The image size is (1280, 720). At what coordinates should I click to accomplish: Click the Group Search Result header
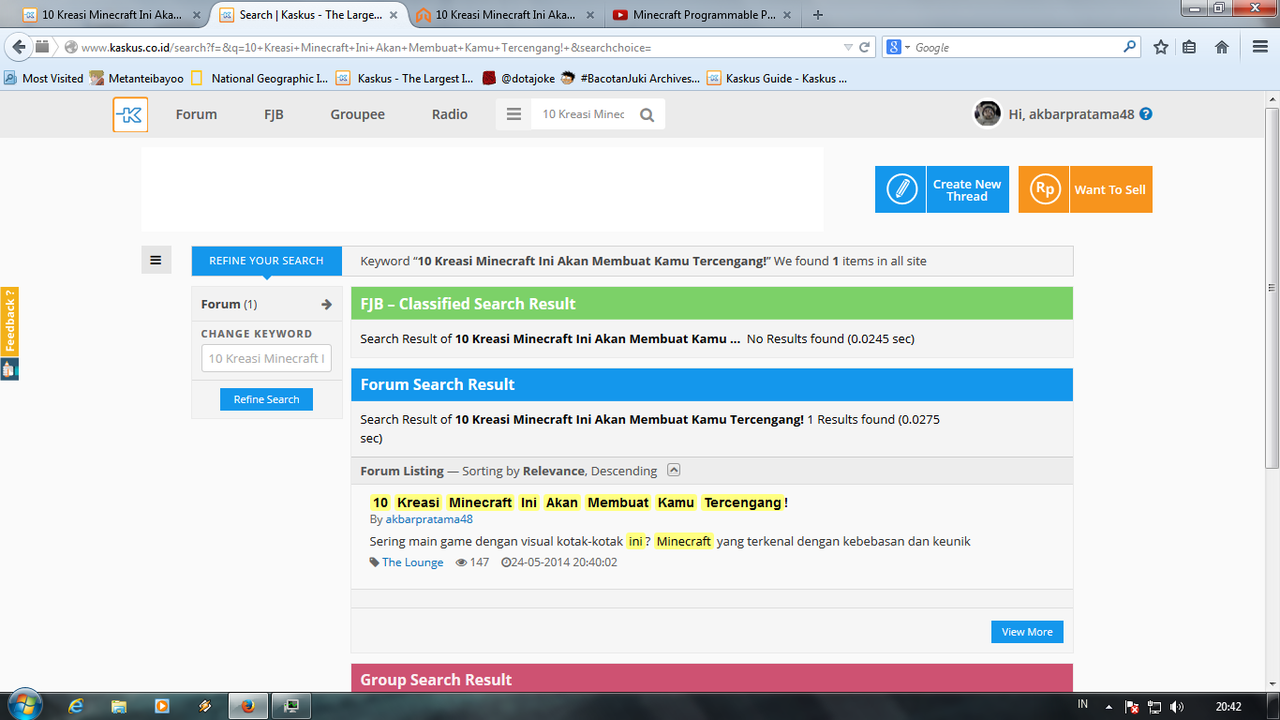pos(711,677)
